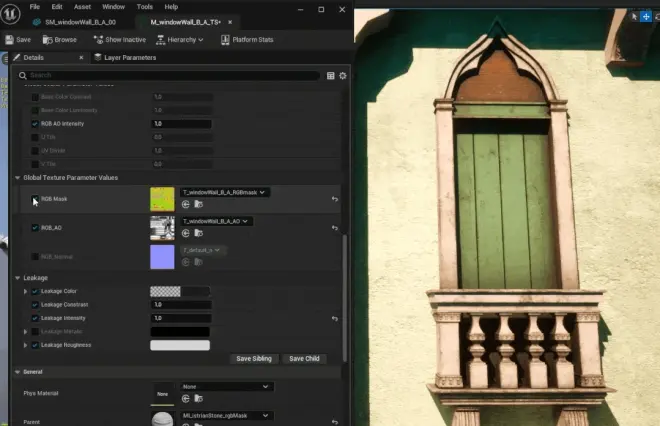Image resolution: width=660 pixels, height=426 pixels.
Task: Use selected asset icon for RGB Mask
Action: (186, 204)
